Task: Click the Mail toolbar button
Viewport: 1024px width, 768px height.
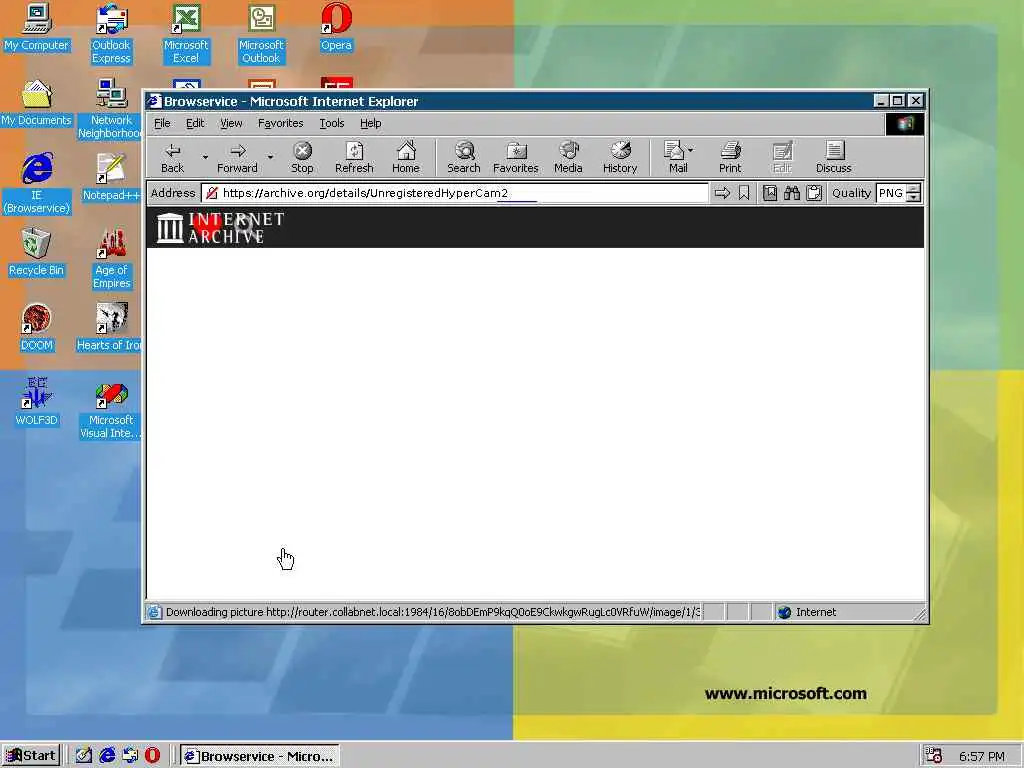Action: 675,158
